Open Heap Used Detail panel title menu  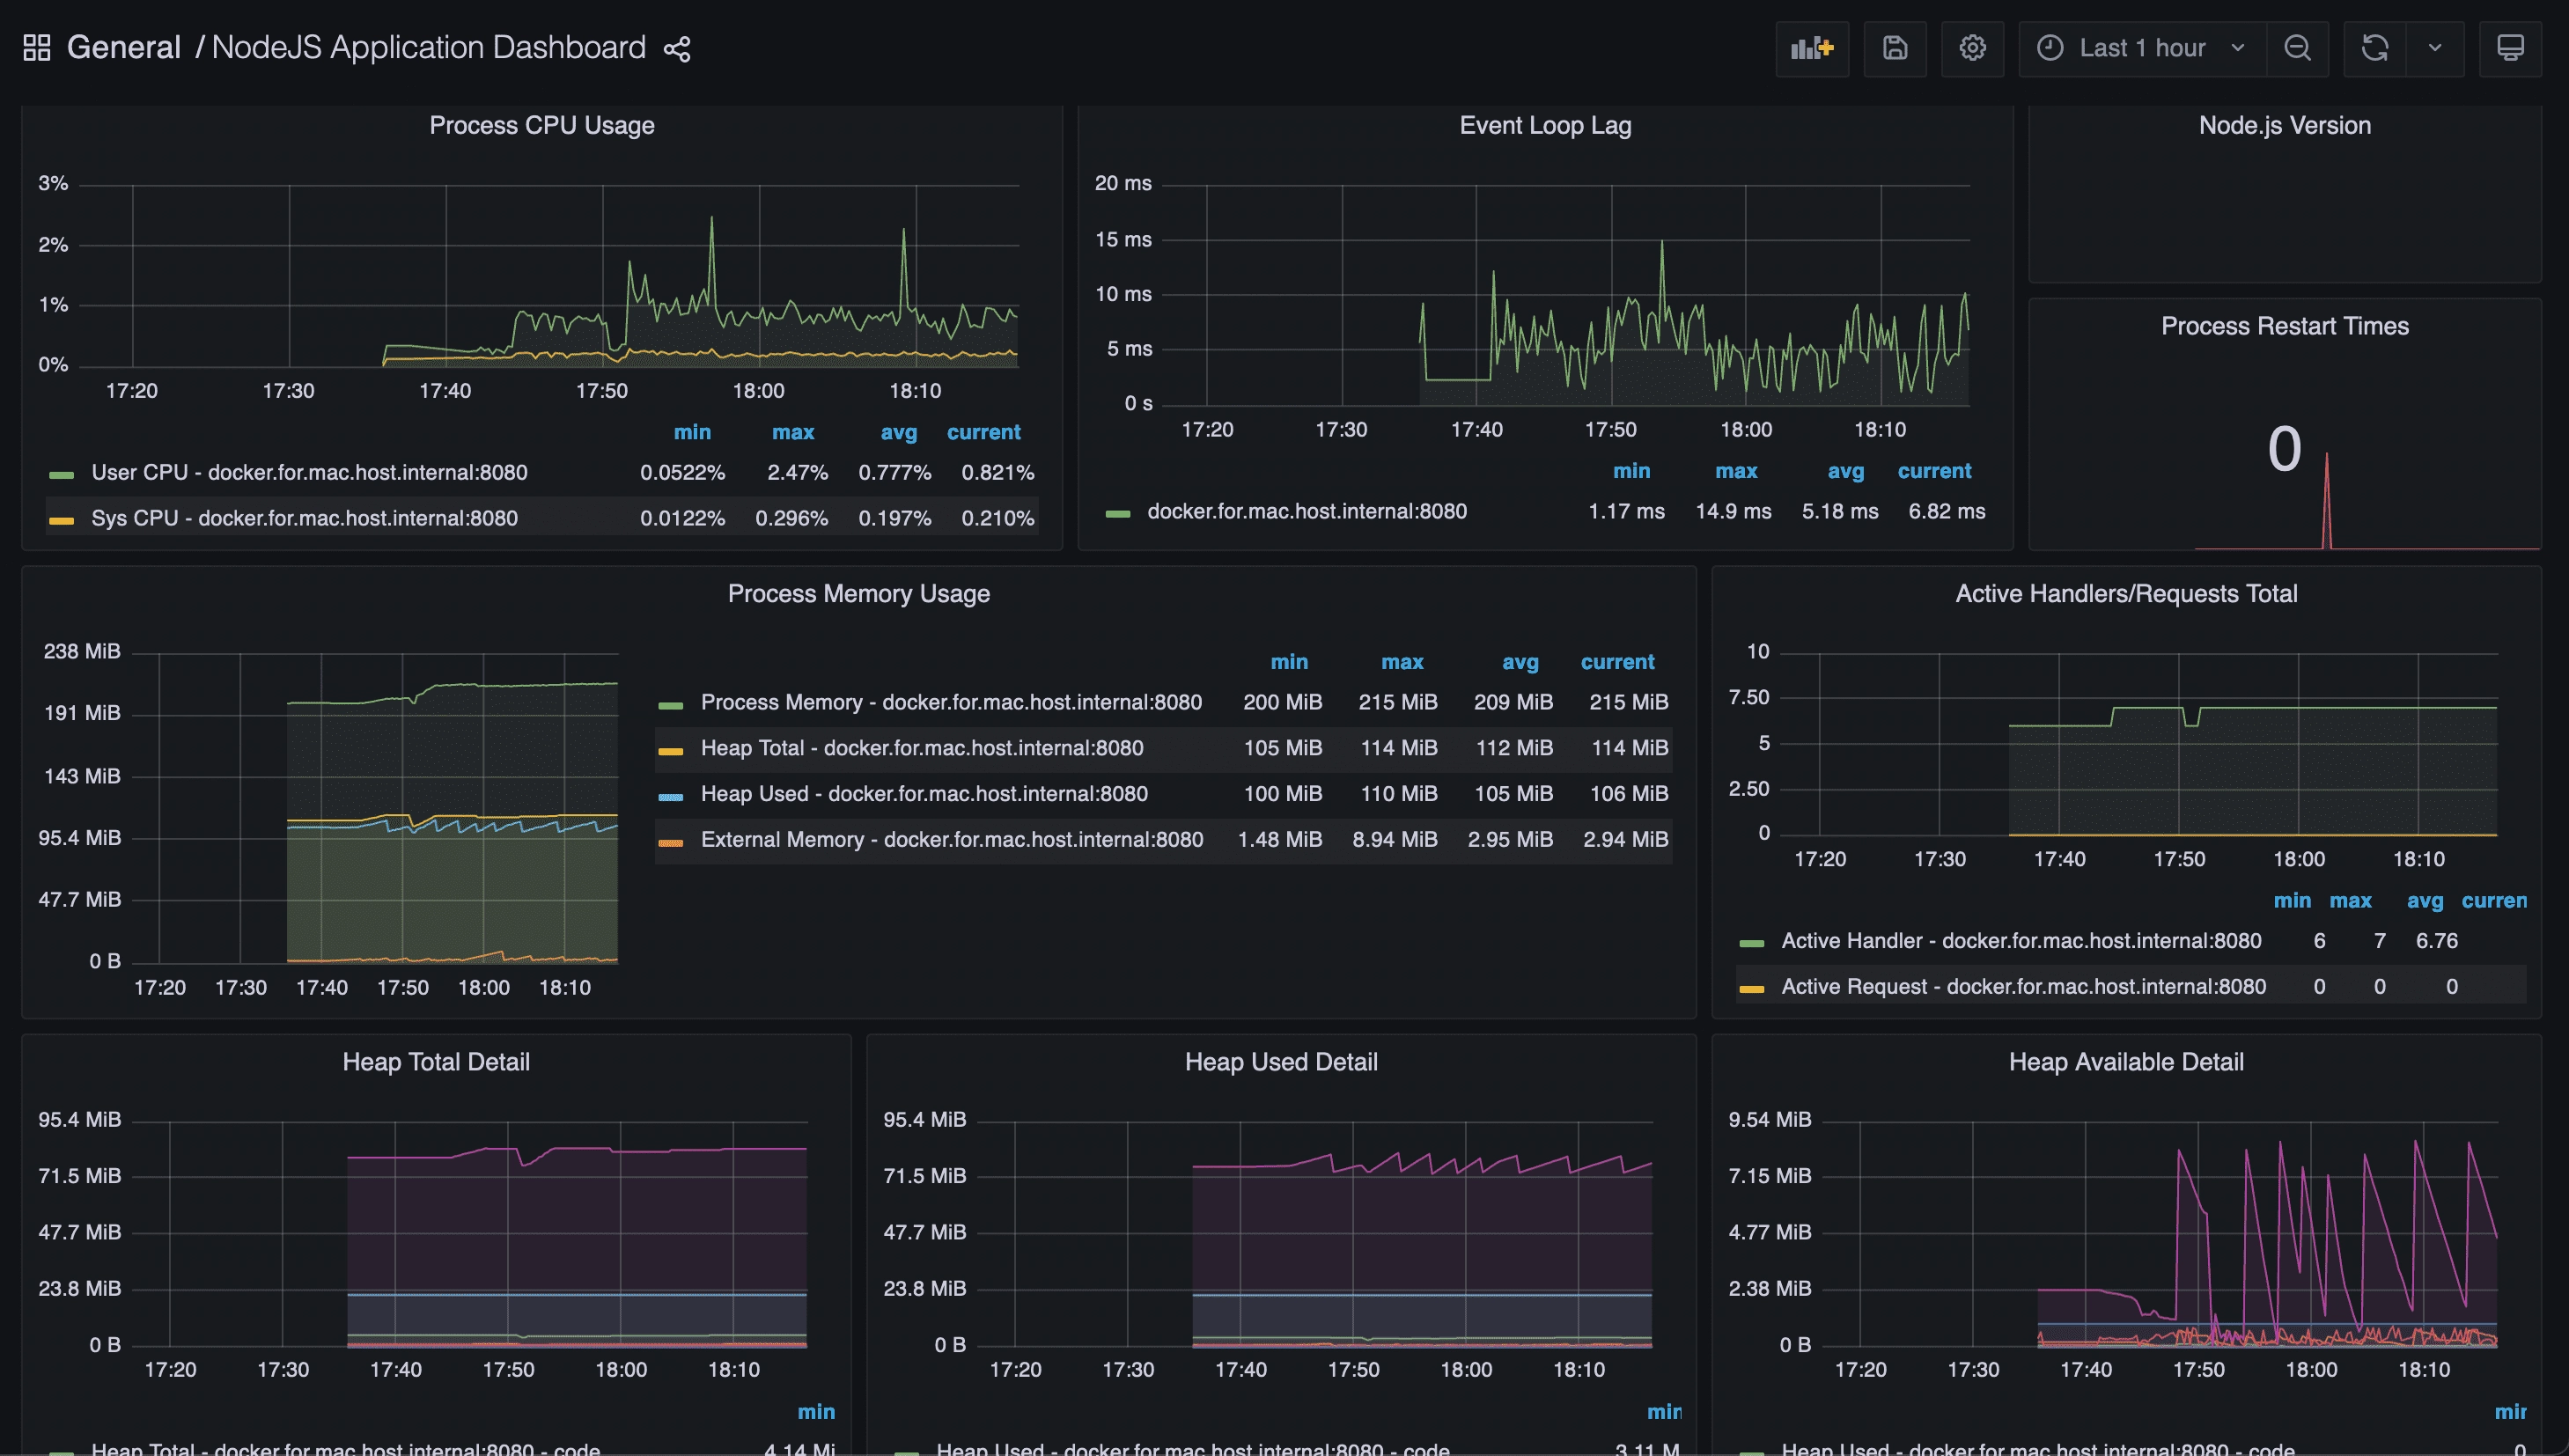(x=1281, y=1061)
